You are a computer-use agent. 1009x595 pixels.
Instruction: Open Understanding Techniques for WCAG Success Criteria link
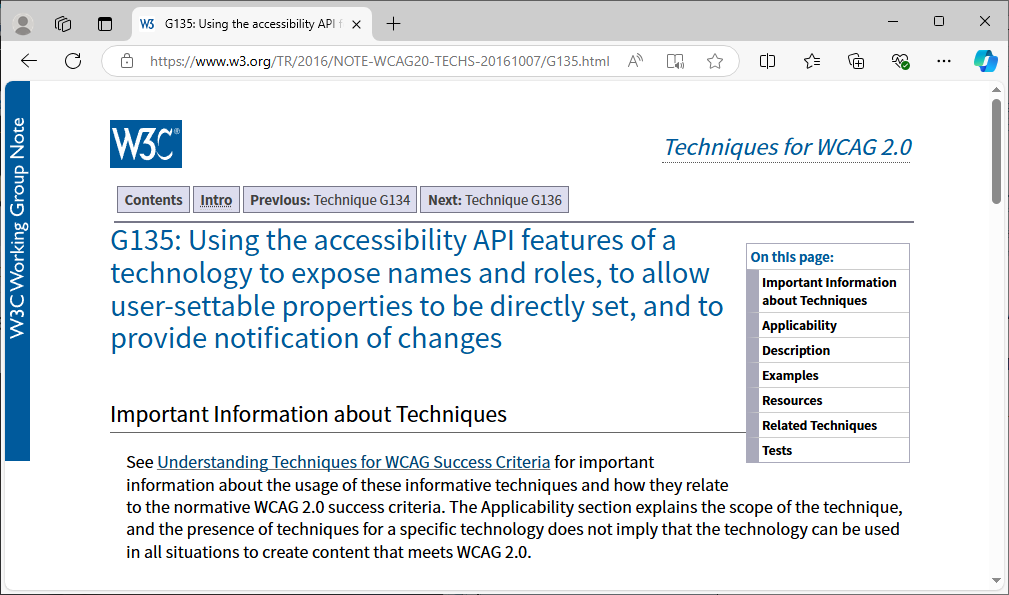(353, 462)
